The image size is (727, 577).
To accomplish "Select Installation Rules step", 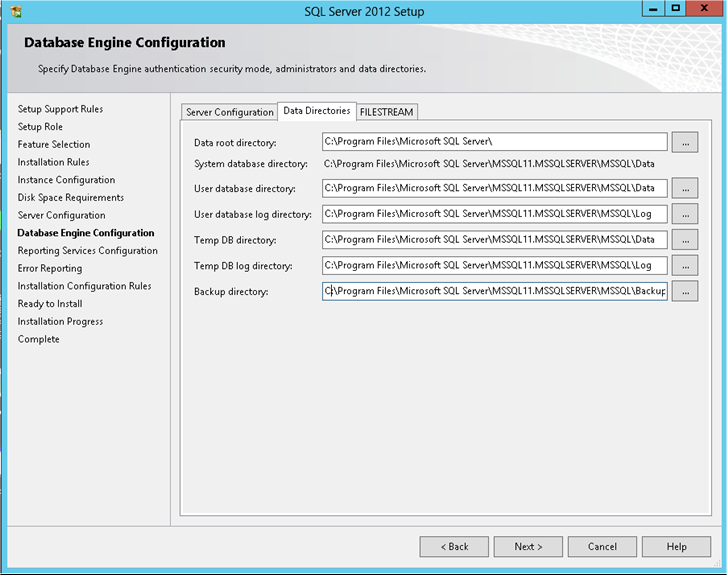I will pos(53,162).
